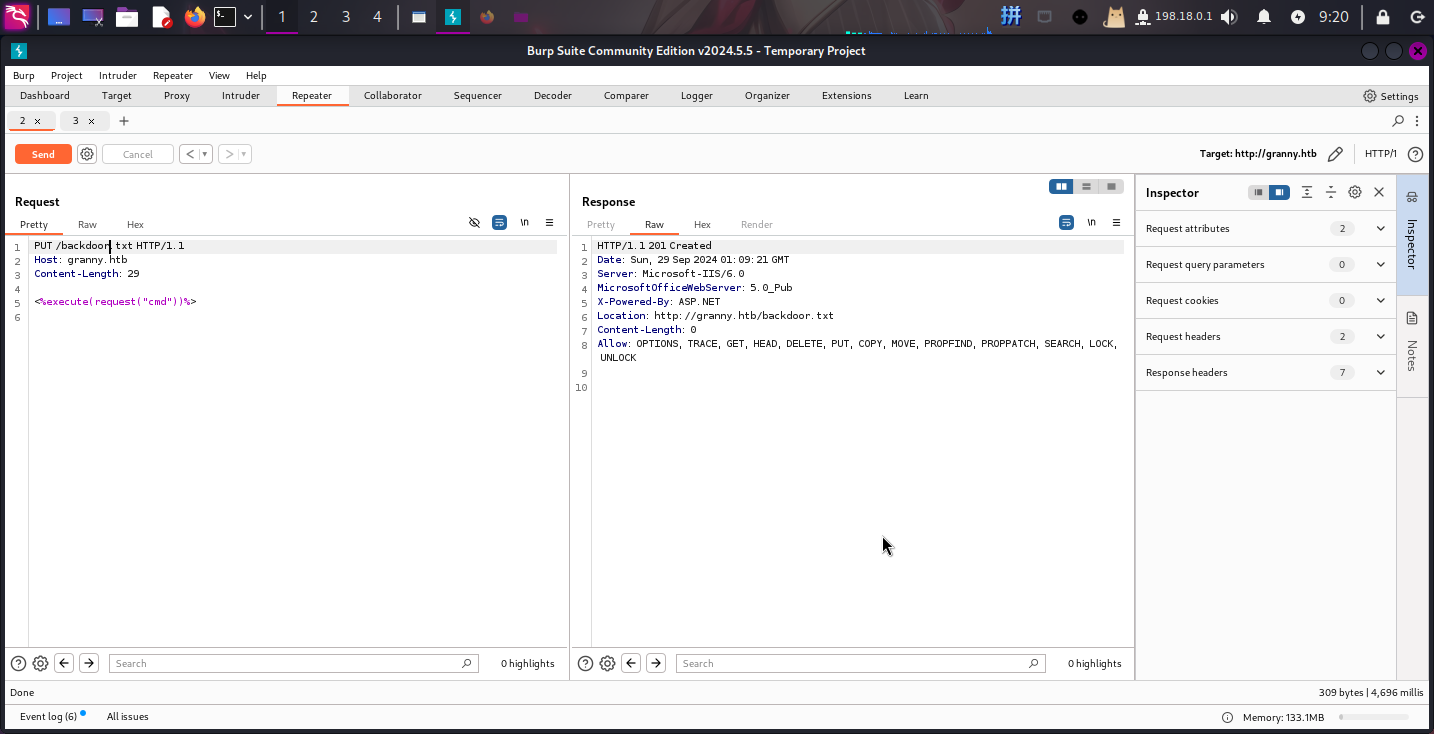Image resolution: width=1434 pixels, height=734 pixels.
Task: Open task details icon beside Memory
Action: [1227, 717]
